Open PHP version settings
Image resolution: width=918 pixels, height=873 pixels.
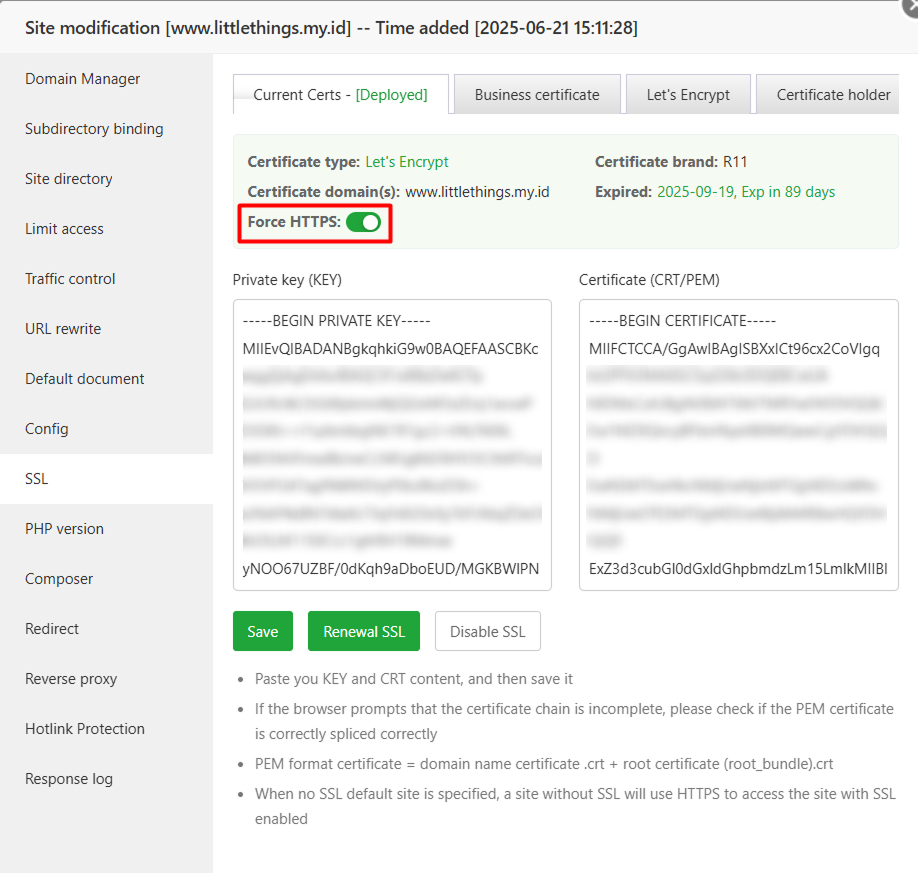point(65,528)
